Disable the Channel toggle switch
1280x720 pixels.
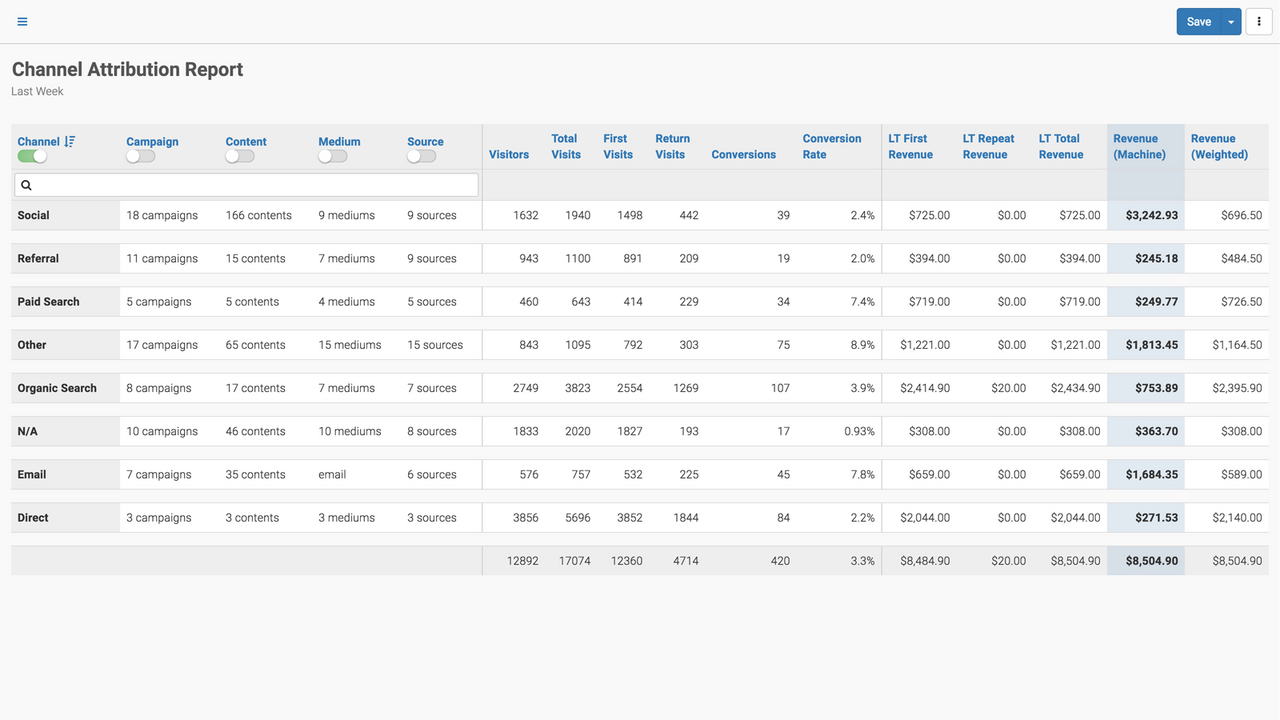[x=32, y=156]
